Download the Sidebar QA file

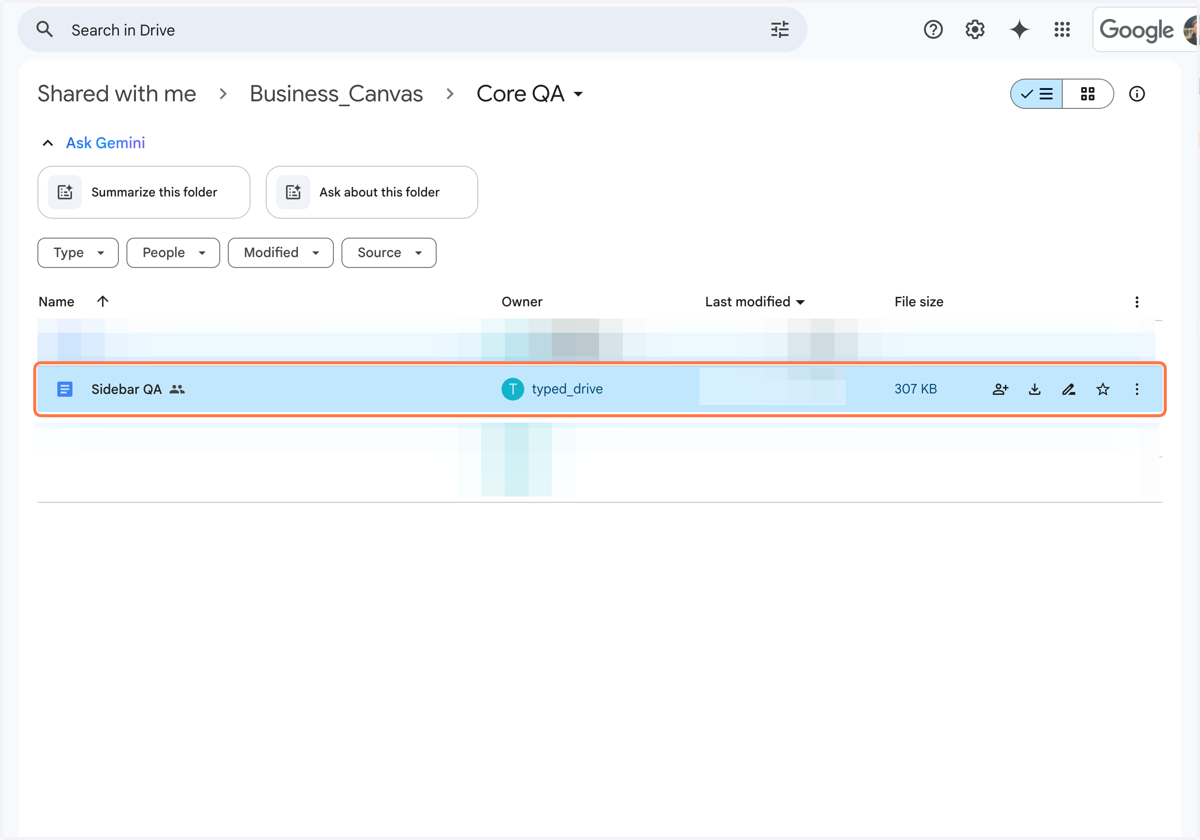[1035, 389]
